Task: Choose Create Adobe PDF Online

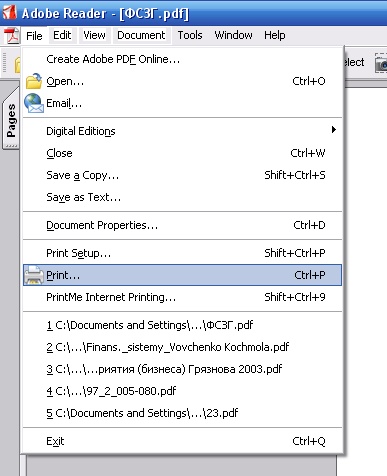Action: click(x=183, y=59)
